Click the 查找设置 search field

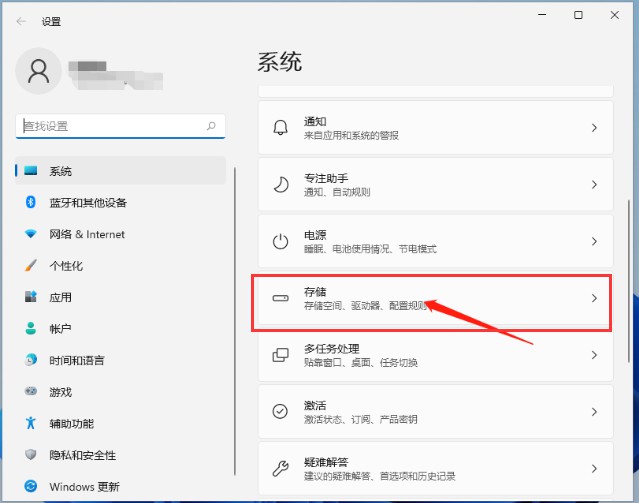point(110,126)
